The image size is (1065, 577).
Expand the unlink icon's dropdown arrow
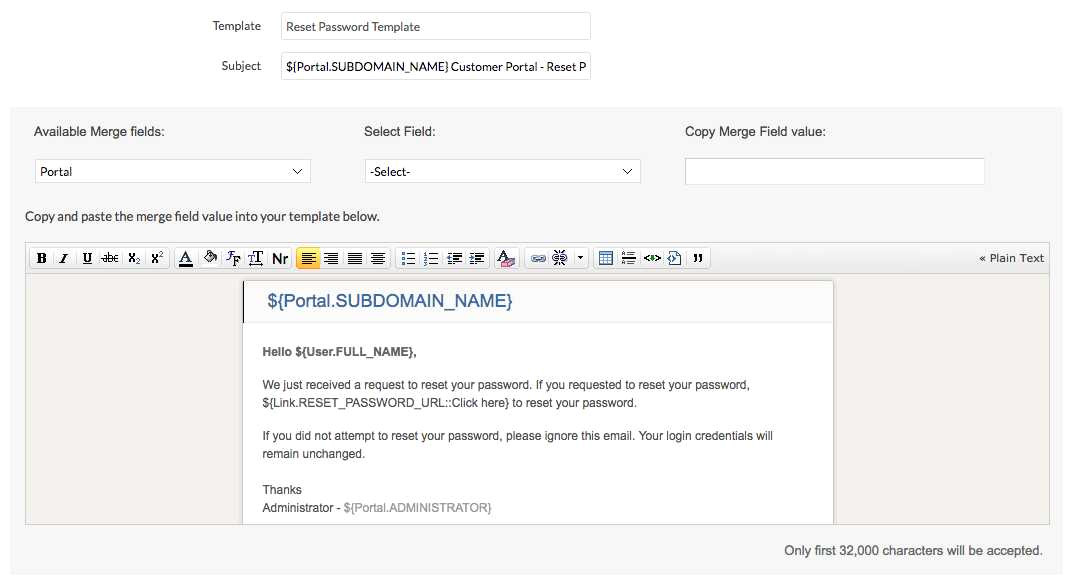pyautogui.click(x=578, y=257)
